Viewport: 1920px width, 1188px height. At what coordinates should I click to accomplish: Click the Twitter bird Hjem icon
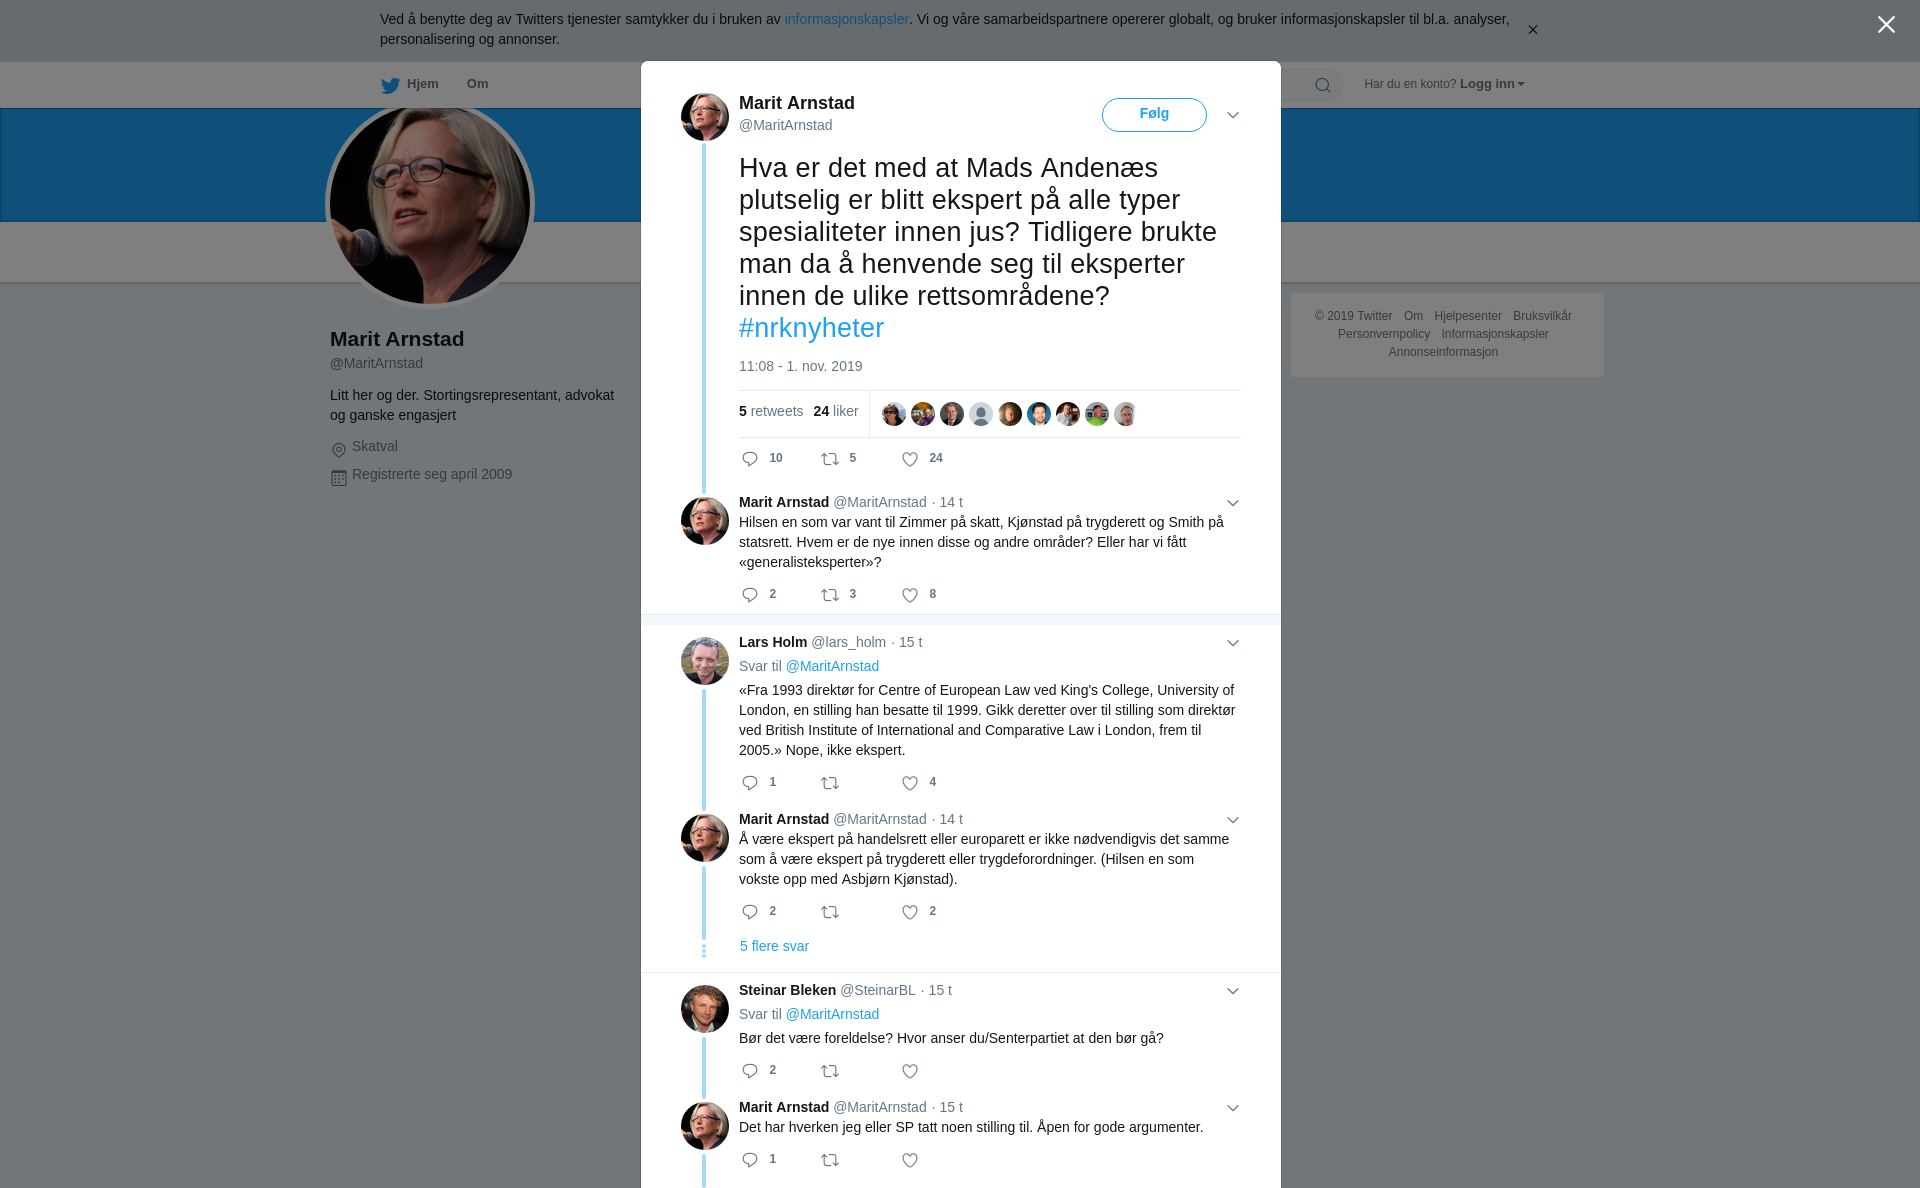point(390,85)
